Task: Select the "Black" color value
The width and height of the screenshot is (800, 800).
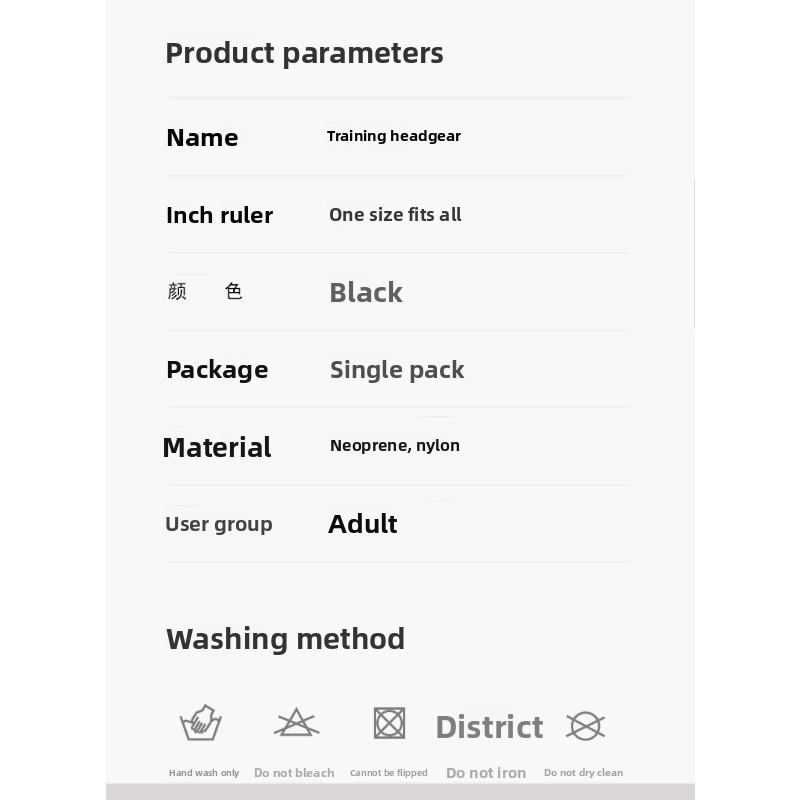Action: (366, 292)
